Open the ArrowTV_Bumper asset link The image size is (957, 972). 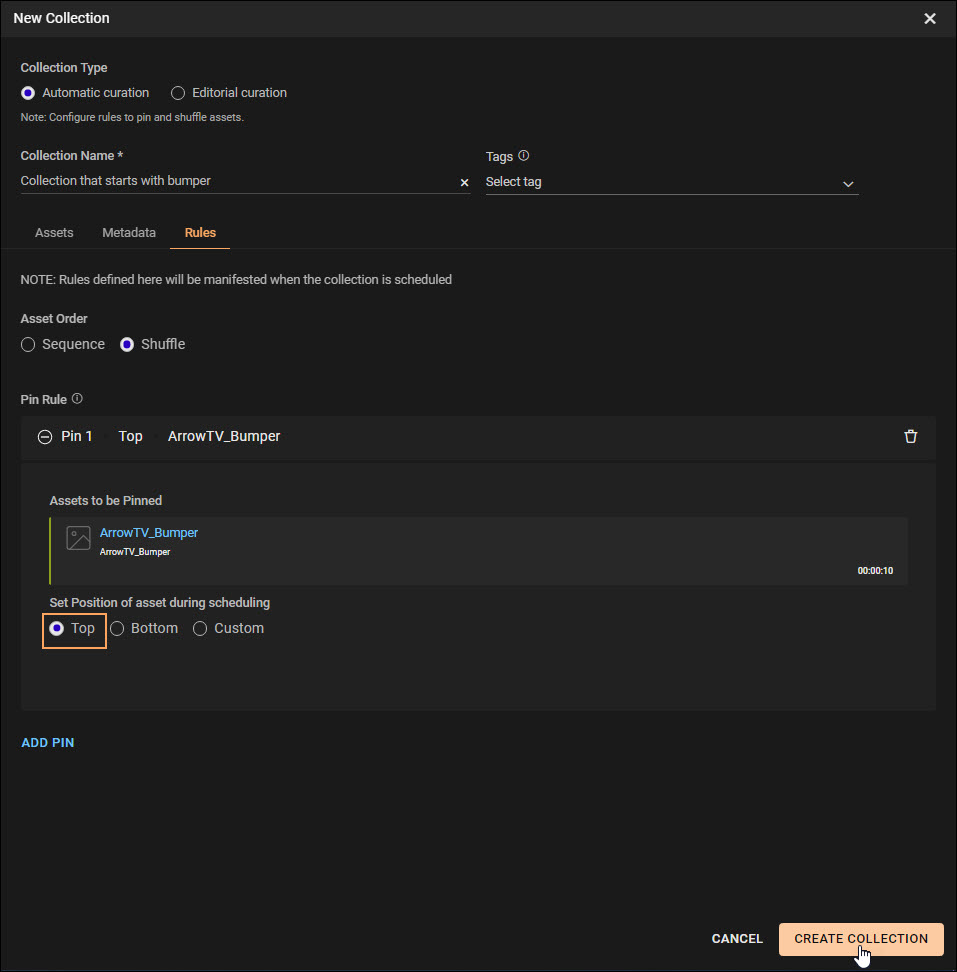(149, 532)
